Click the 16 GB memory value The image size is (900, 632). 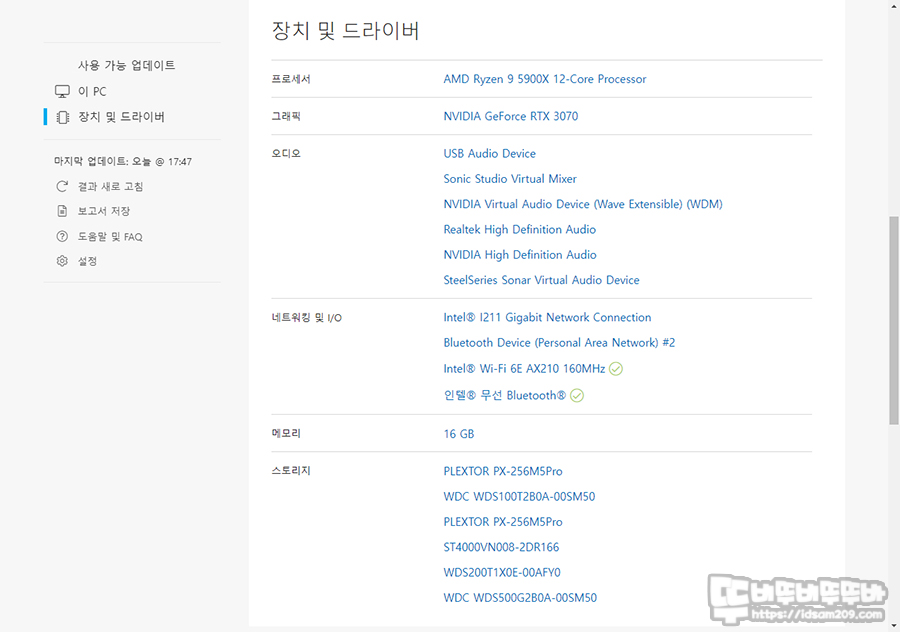click(x=459, y=434)
